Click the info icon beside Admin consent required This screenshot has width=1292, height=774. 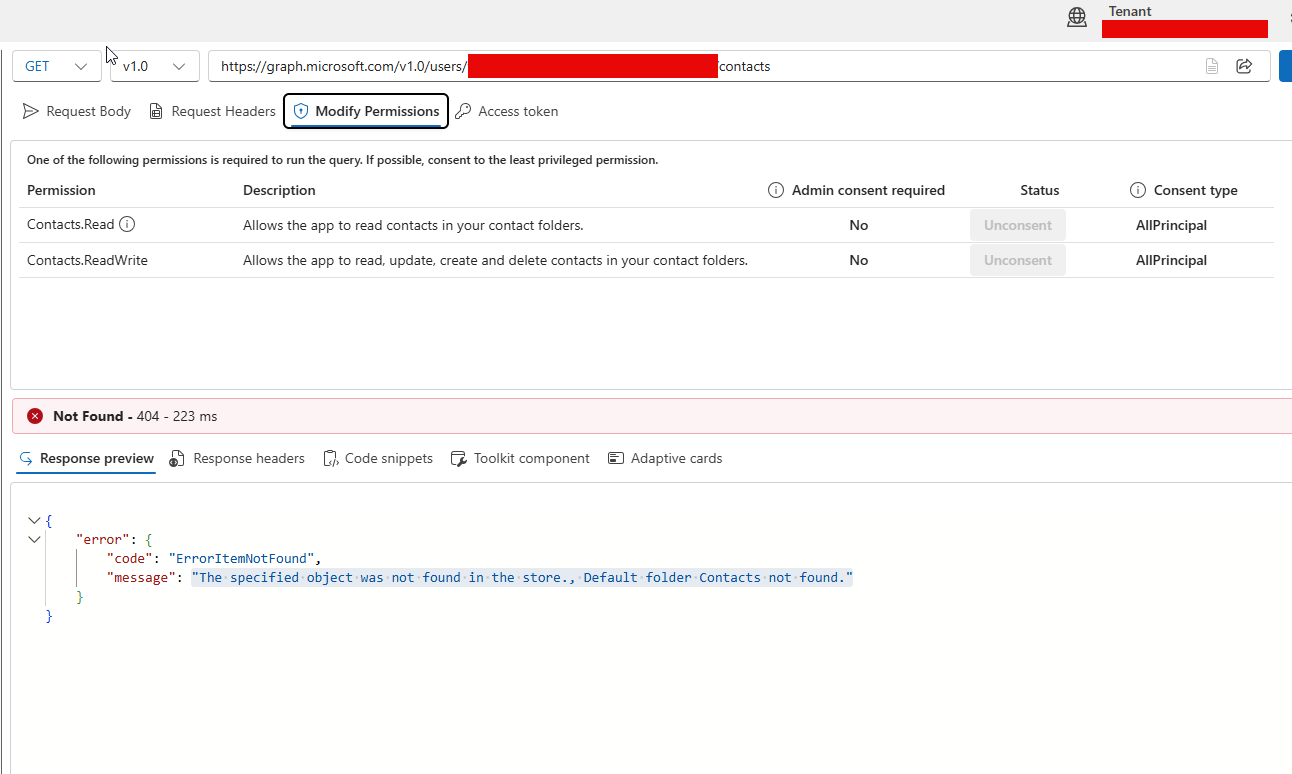tap(776, 190)
